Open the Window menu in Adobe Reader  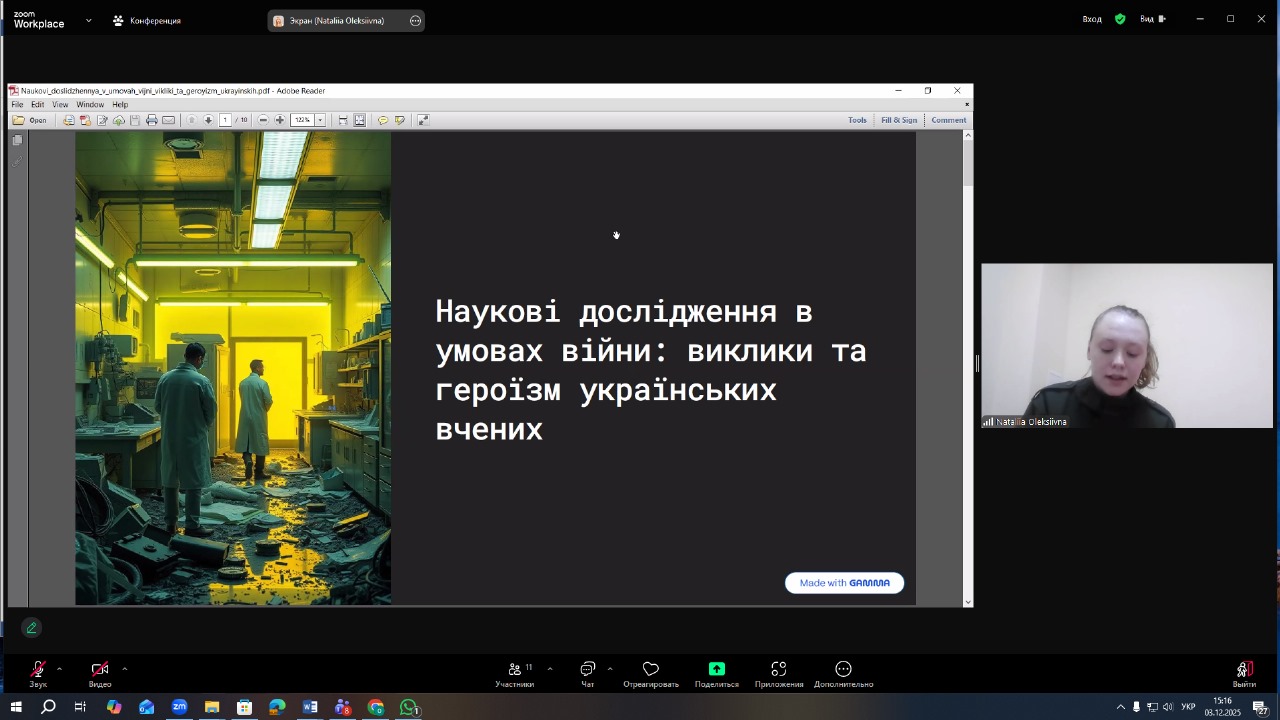click(90, 105)
